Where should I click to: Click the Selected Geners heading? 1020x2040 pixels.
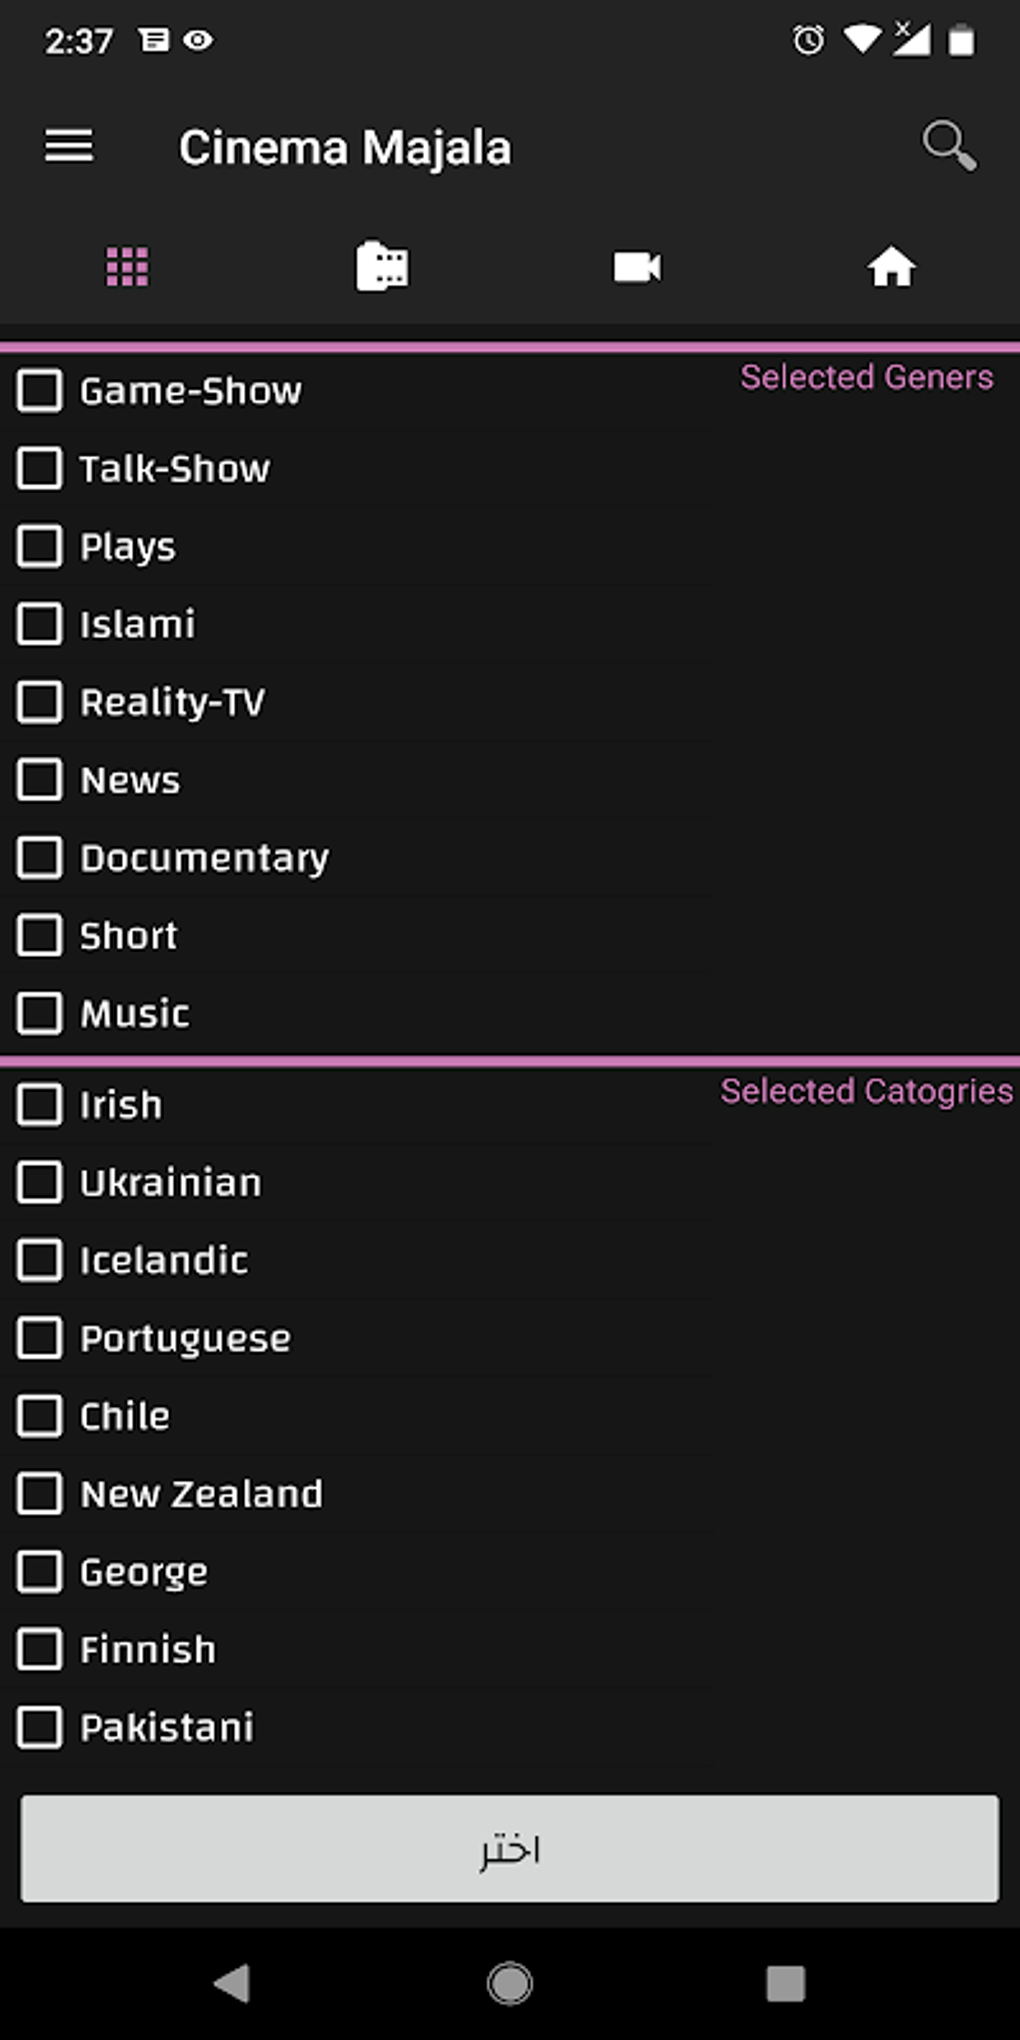pos(866,376)
